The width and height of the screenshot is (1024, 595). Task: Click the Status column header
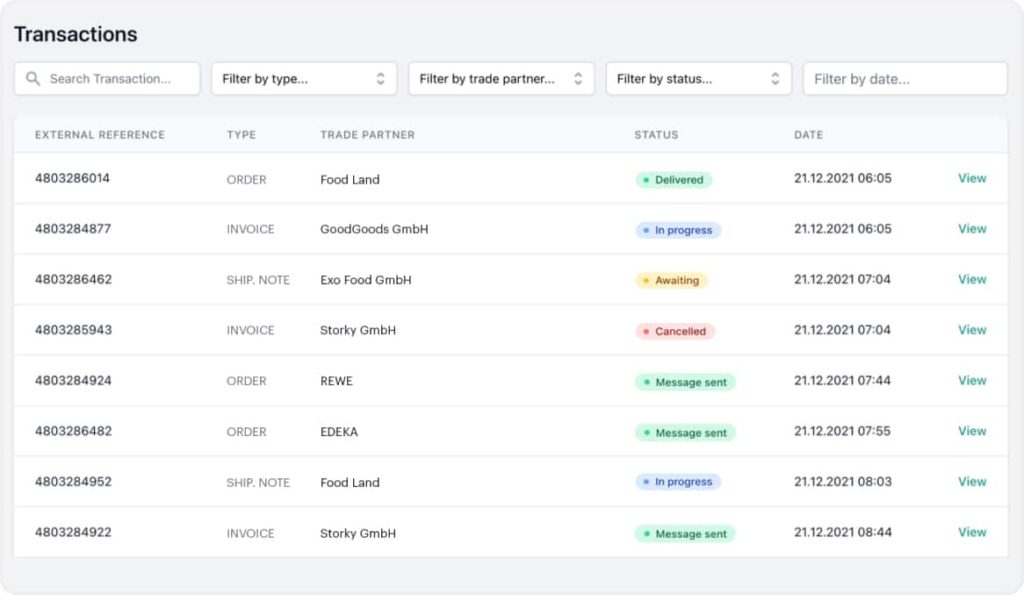[656, 135]
